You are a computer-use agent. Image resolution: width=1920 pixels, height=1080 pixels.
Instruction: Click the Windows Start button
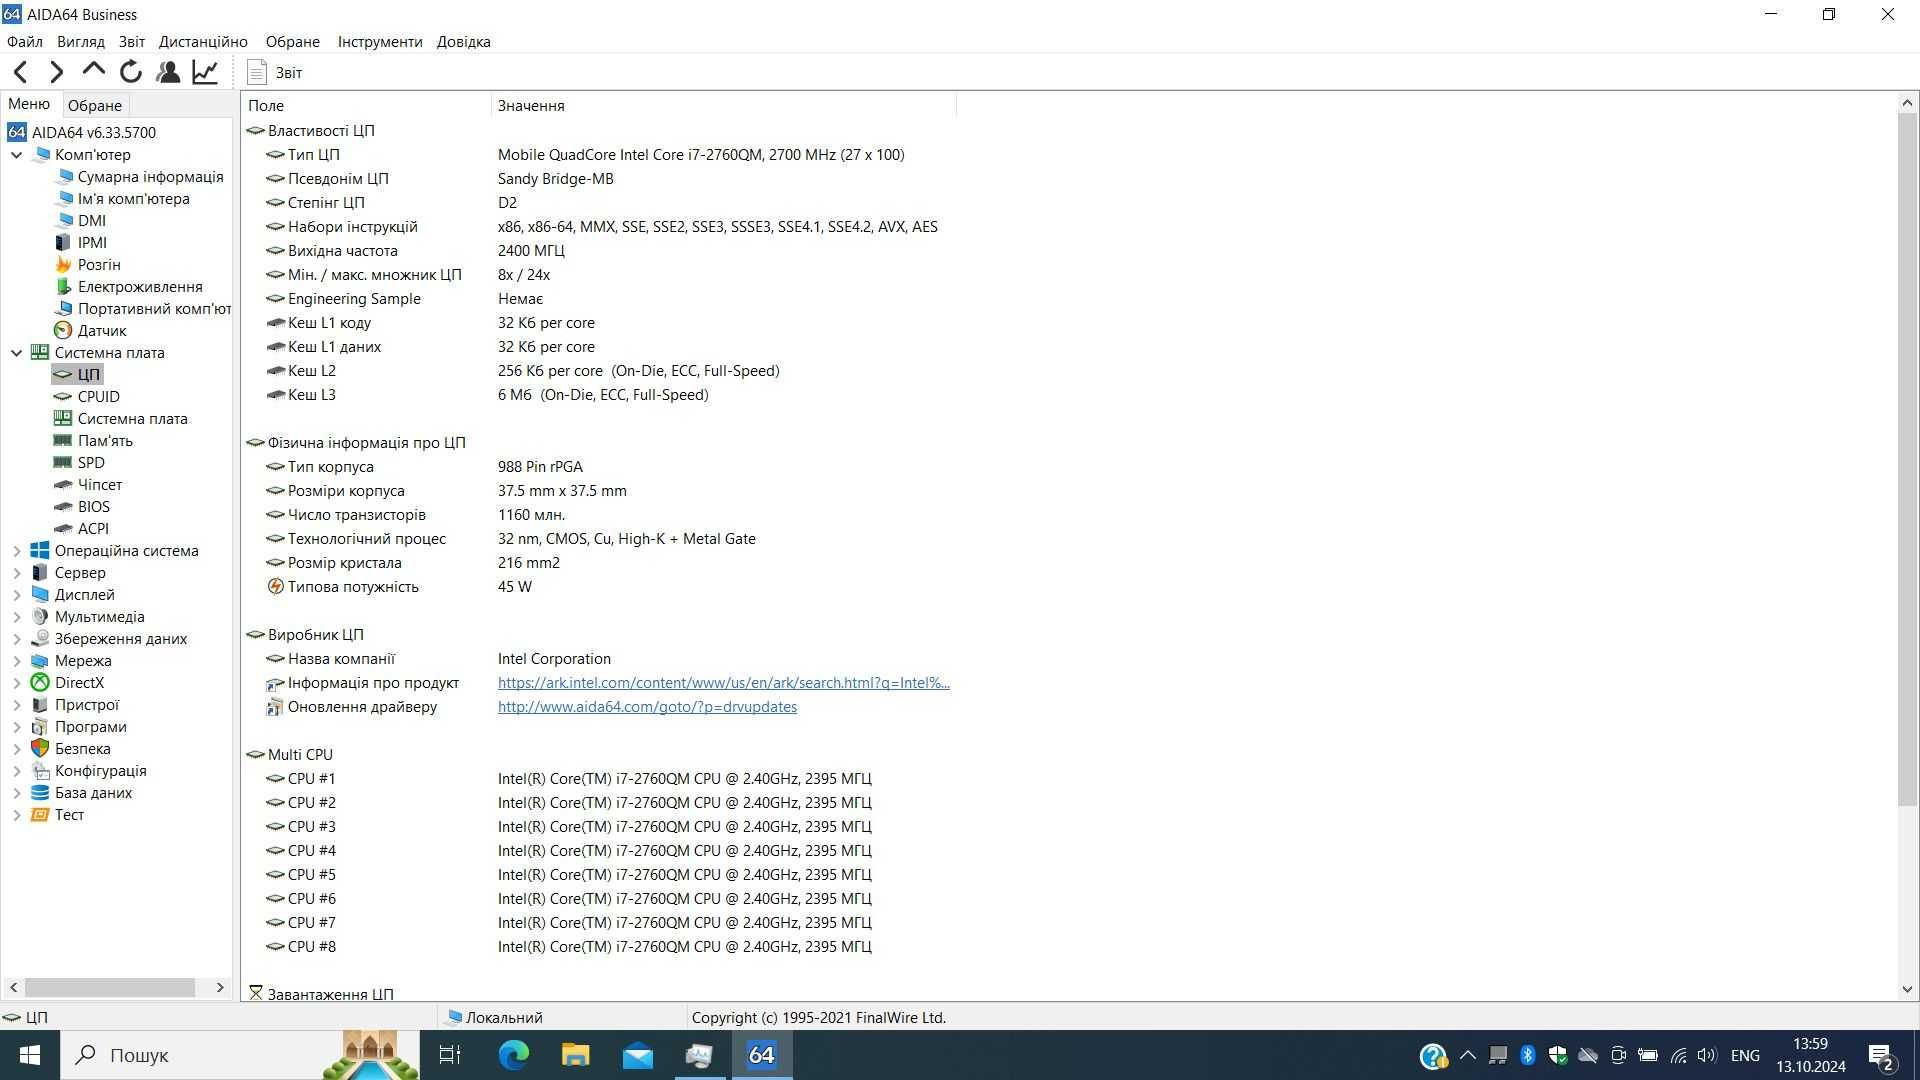coord(30,1055)
